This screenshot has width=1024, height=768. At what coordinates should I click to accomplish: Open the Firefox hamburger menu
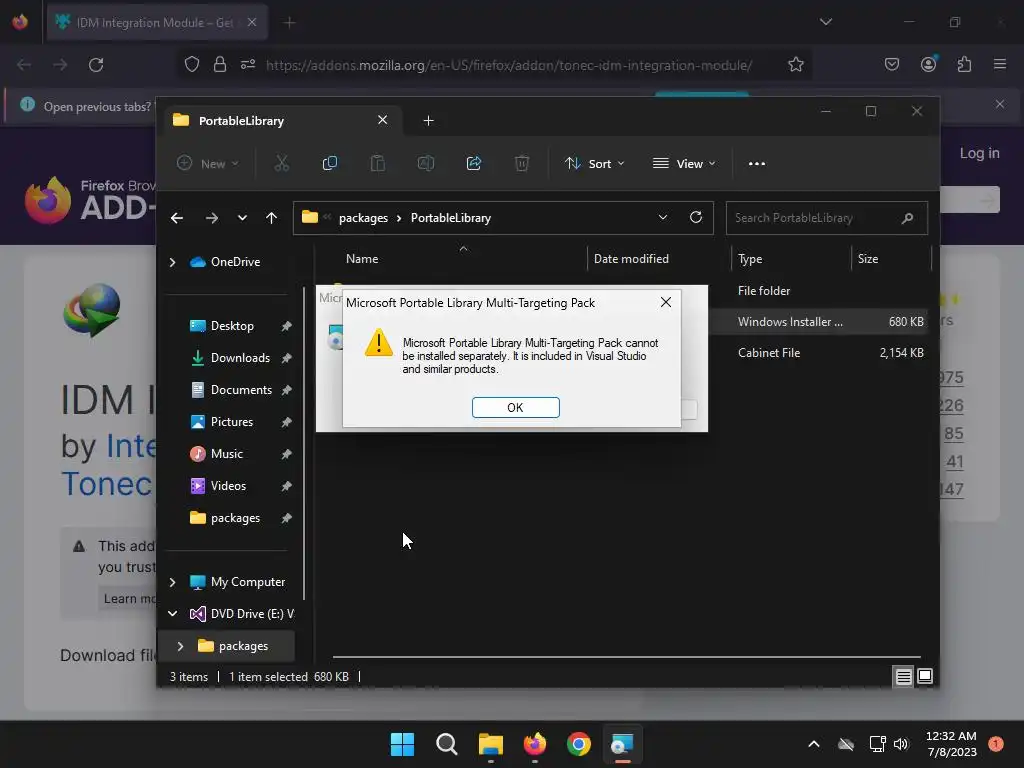pyautogui.click(x=1000, y=65)
